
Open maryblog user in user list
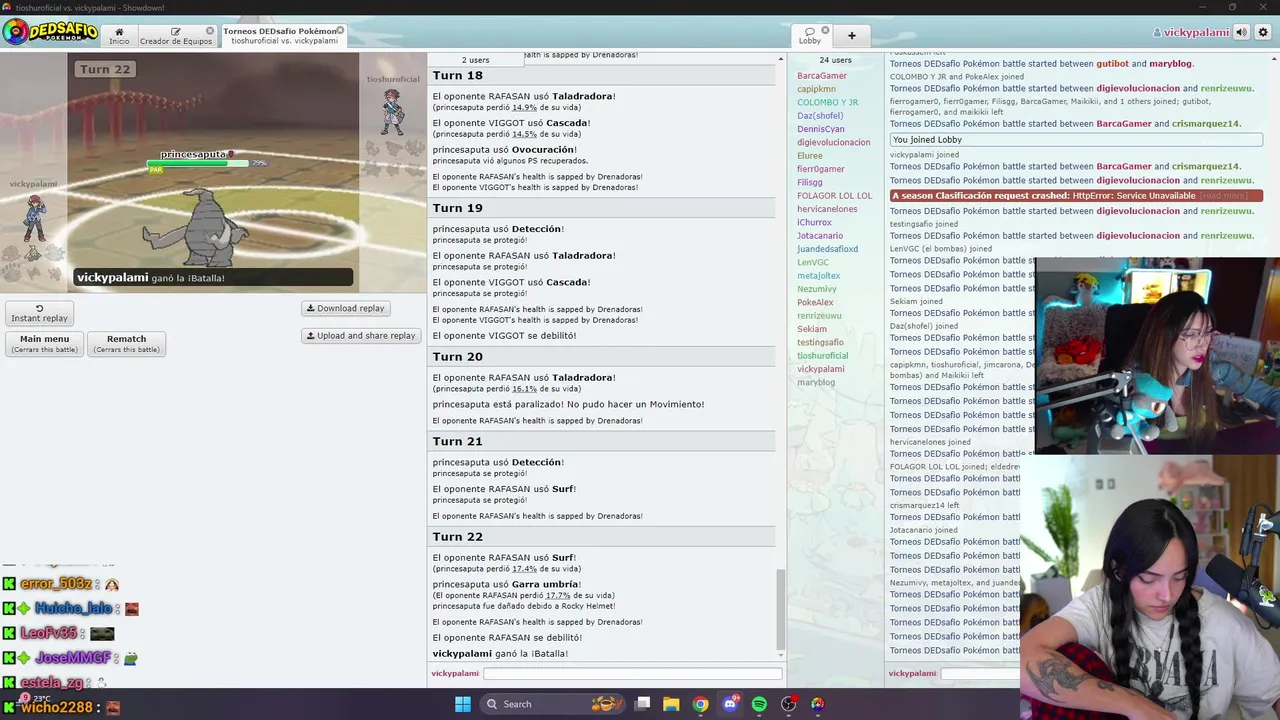click(x=816, y=382)
